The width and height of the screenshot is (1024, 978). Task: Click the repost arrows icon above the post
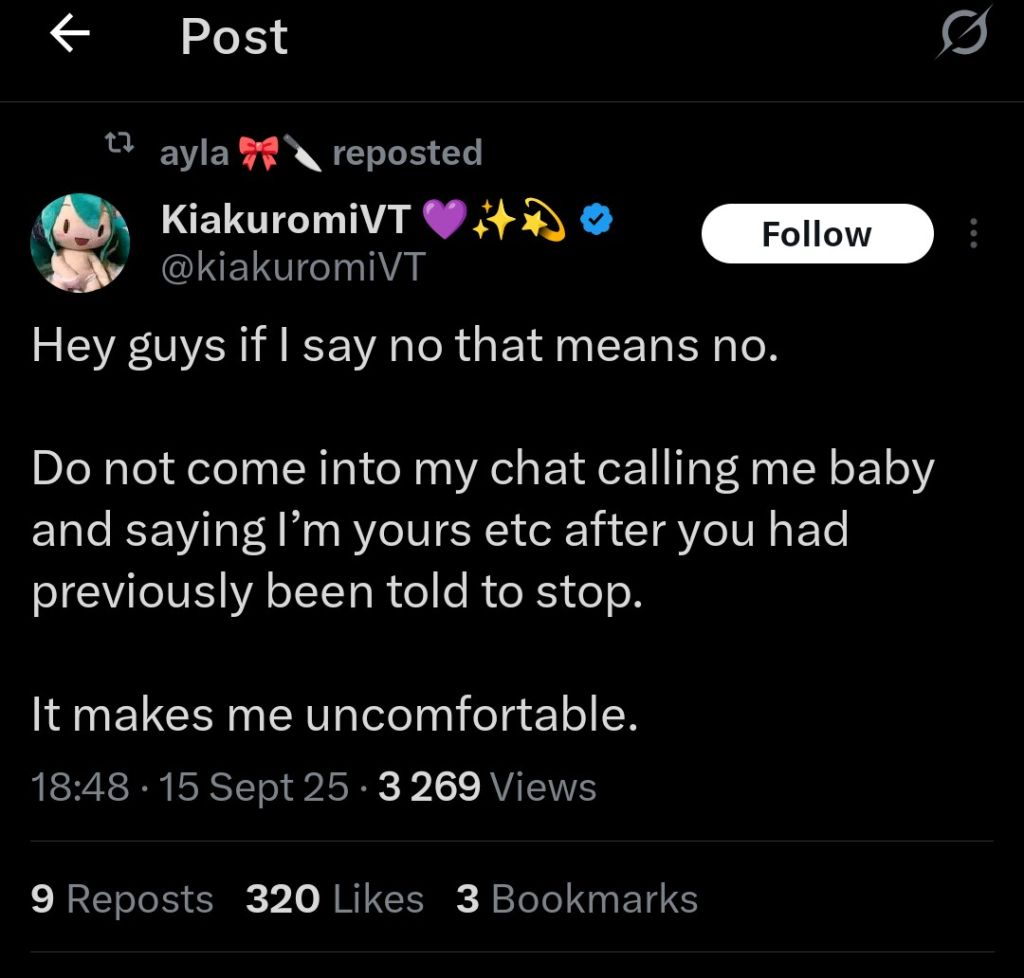click(x=120, y=142)
